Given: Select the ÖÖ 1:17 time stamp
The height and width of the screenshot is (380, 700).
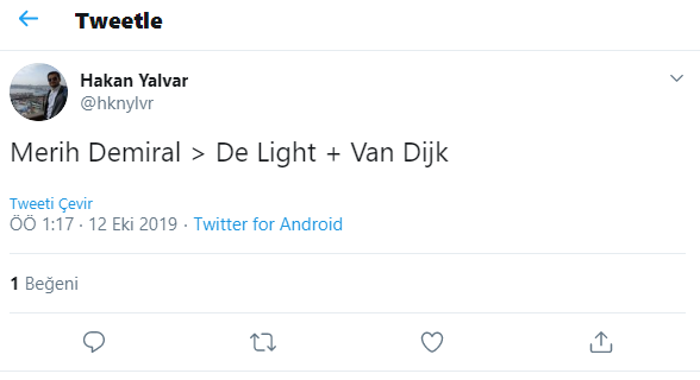Looking at the screenshot, I should [x=42, y=224].
